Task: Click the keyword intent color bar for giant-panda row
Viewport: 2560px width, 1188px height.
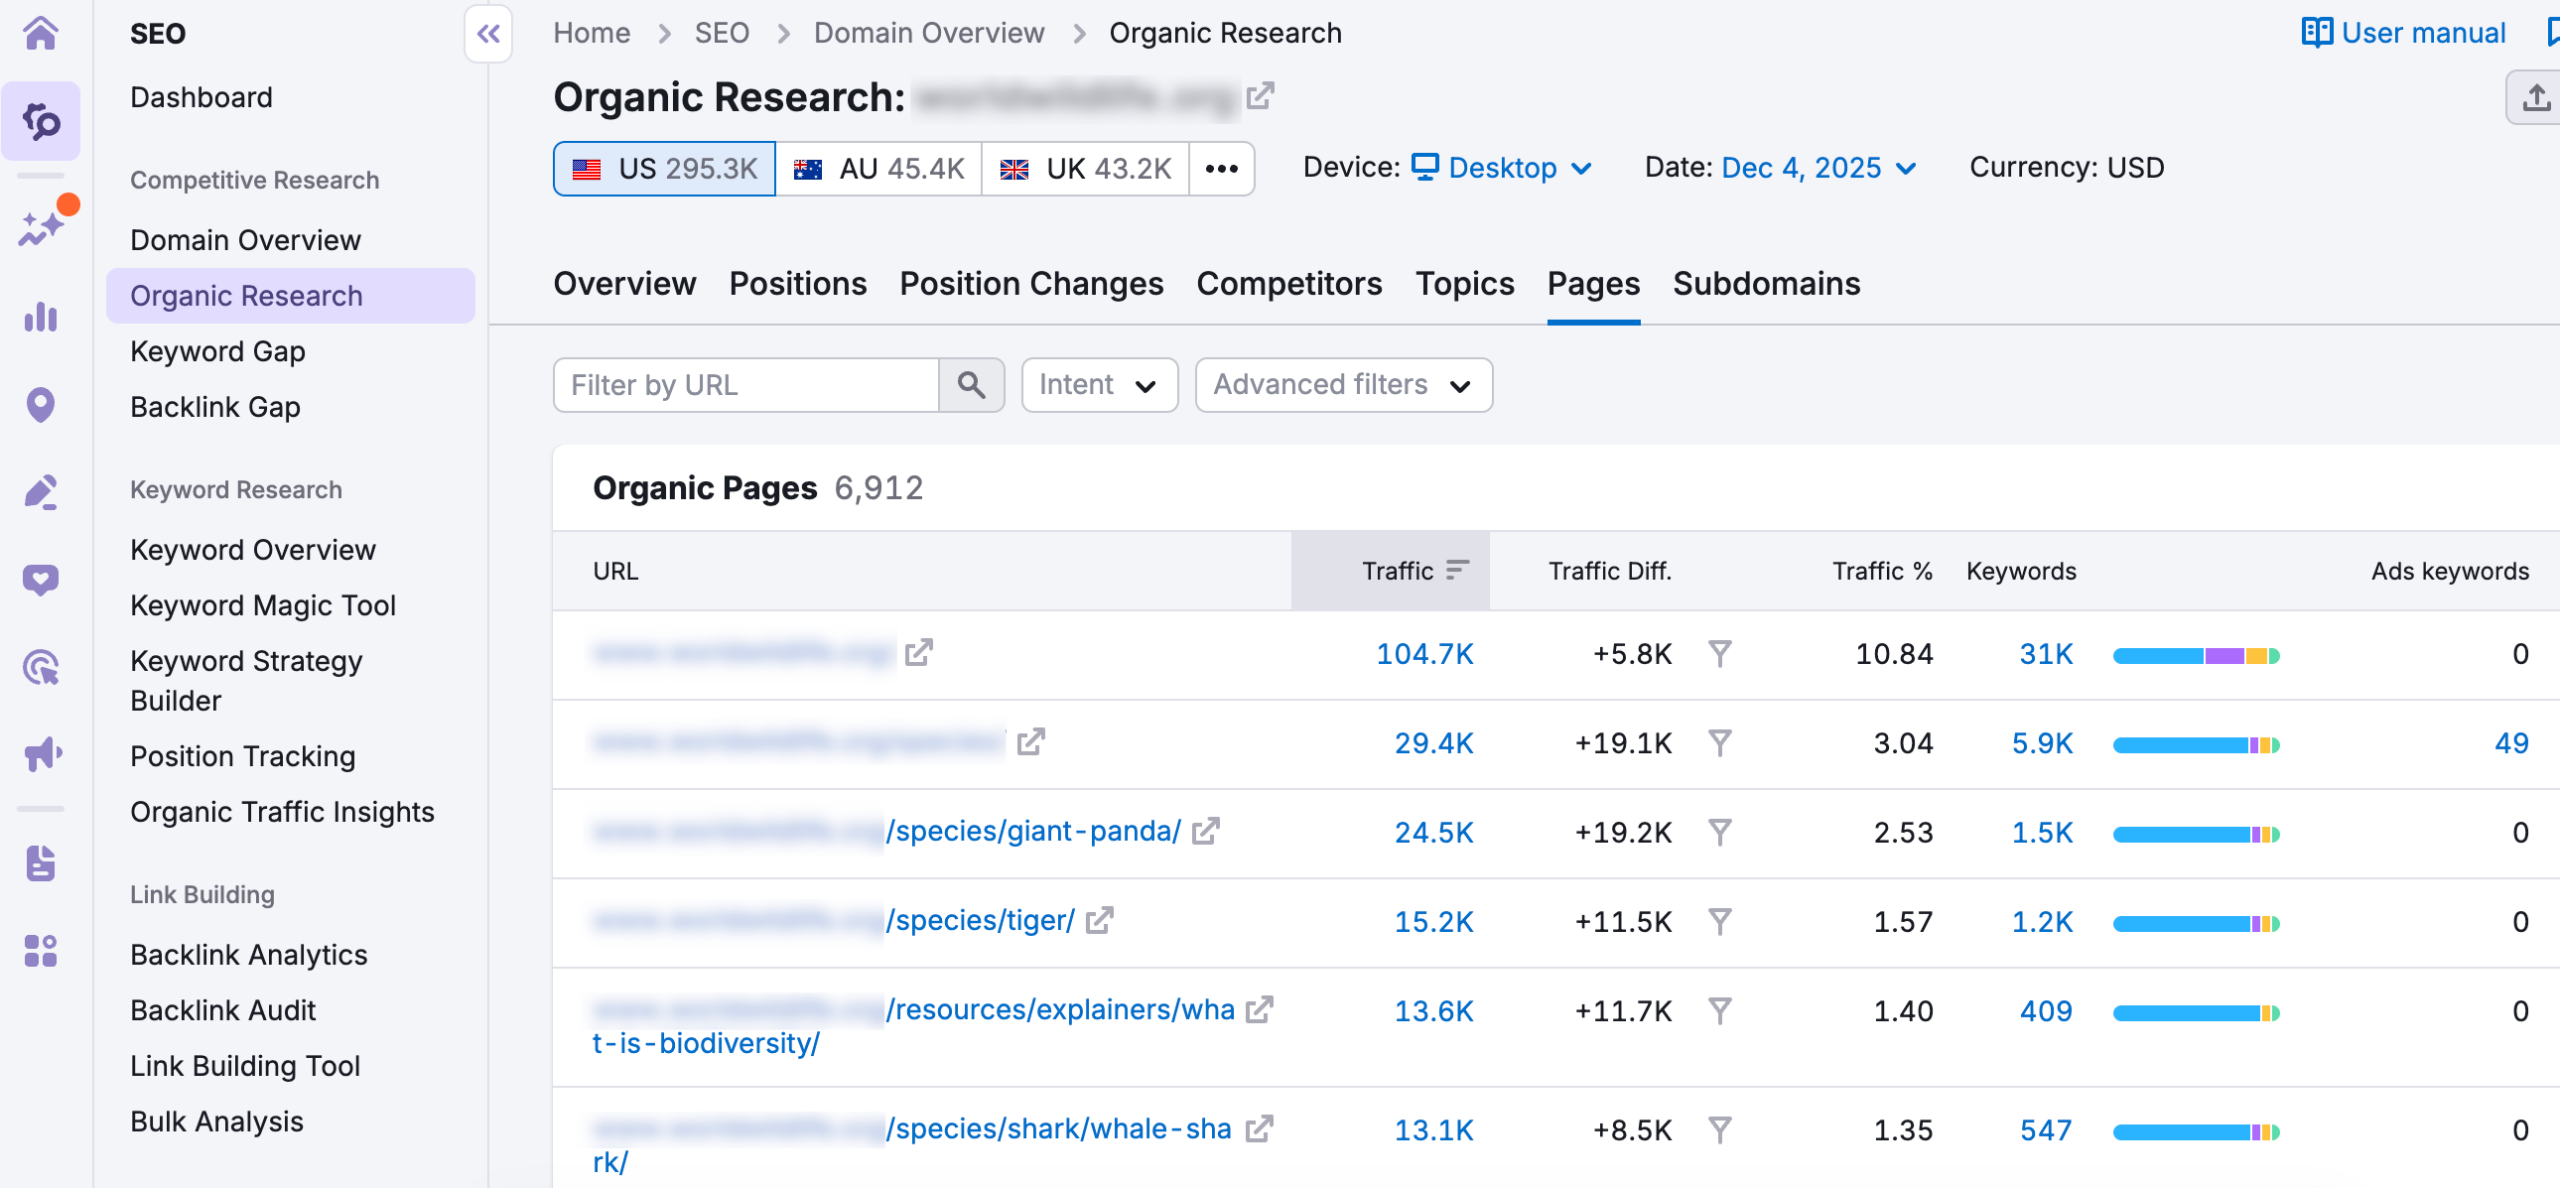Action: [2196, 832]
